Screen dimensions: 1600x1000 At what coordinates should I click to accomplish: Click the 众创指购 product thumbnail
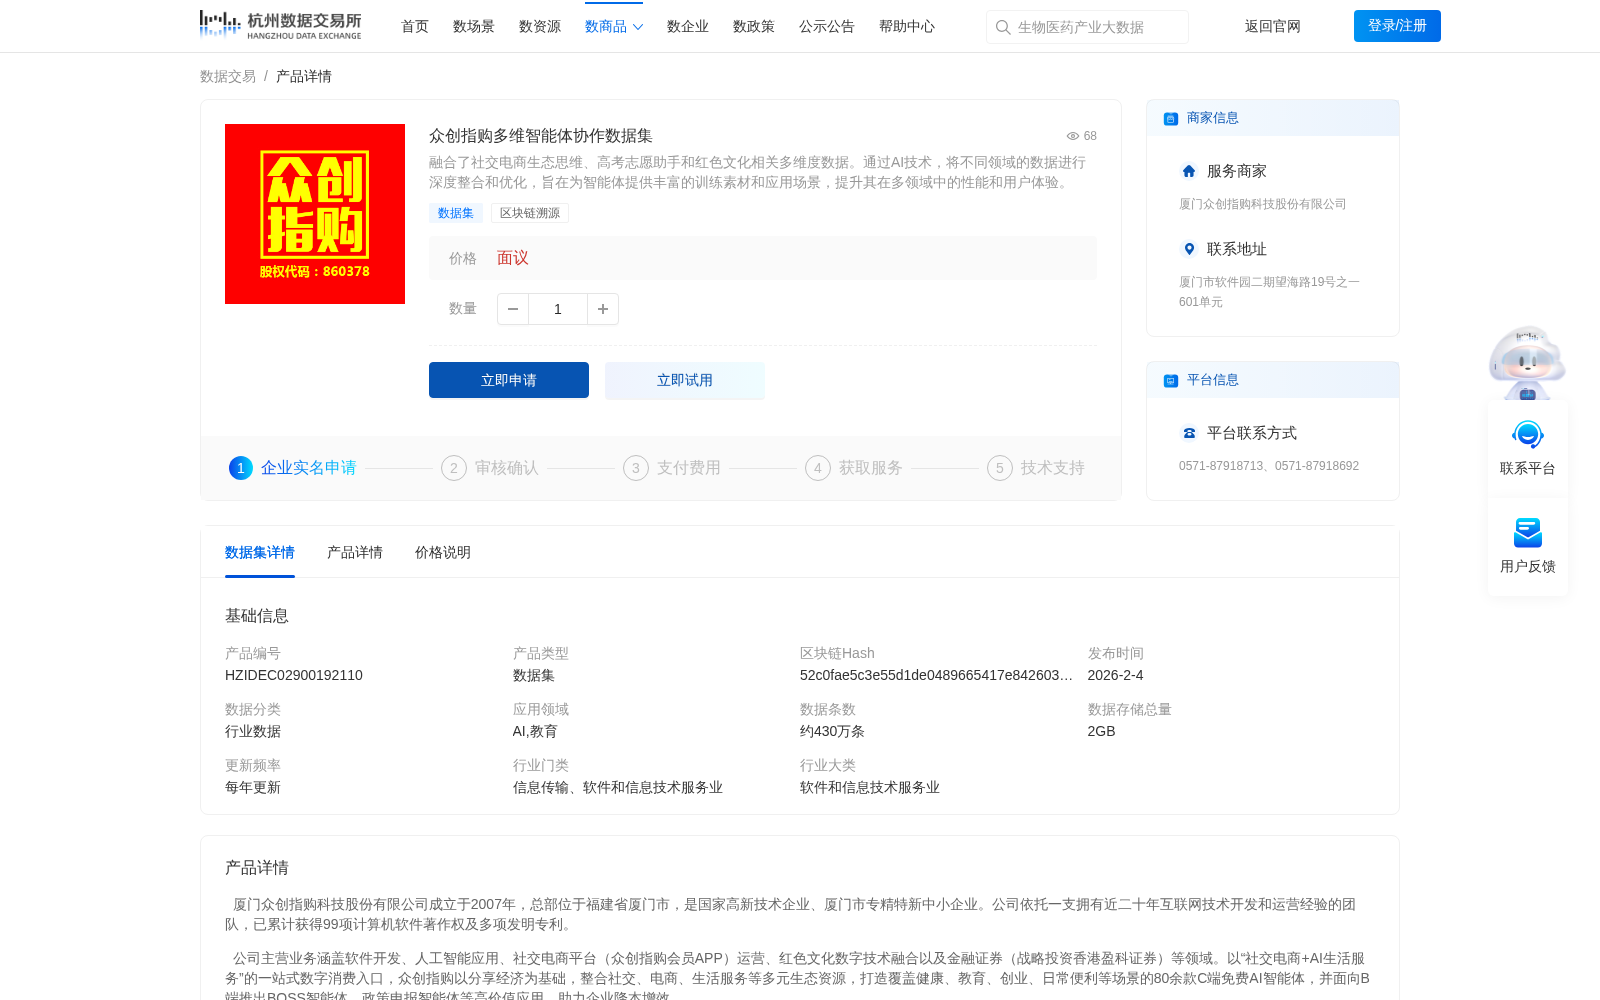(315, 214)
